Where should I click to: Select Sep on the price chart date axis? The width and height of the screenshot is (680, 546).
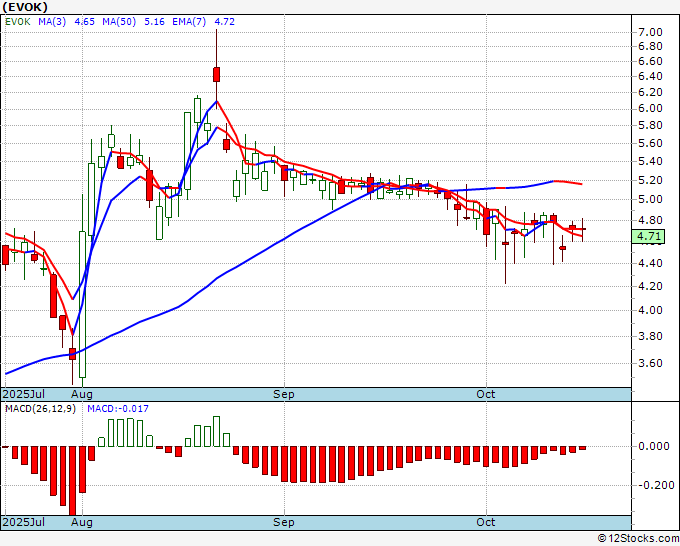(x=283, y=394)
